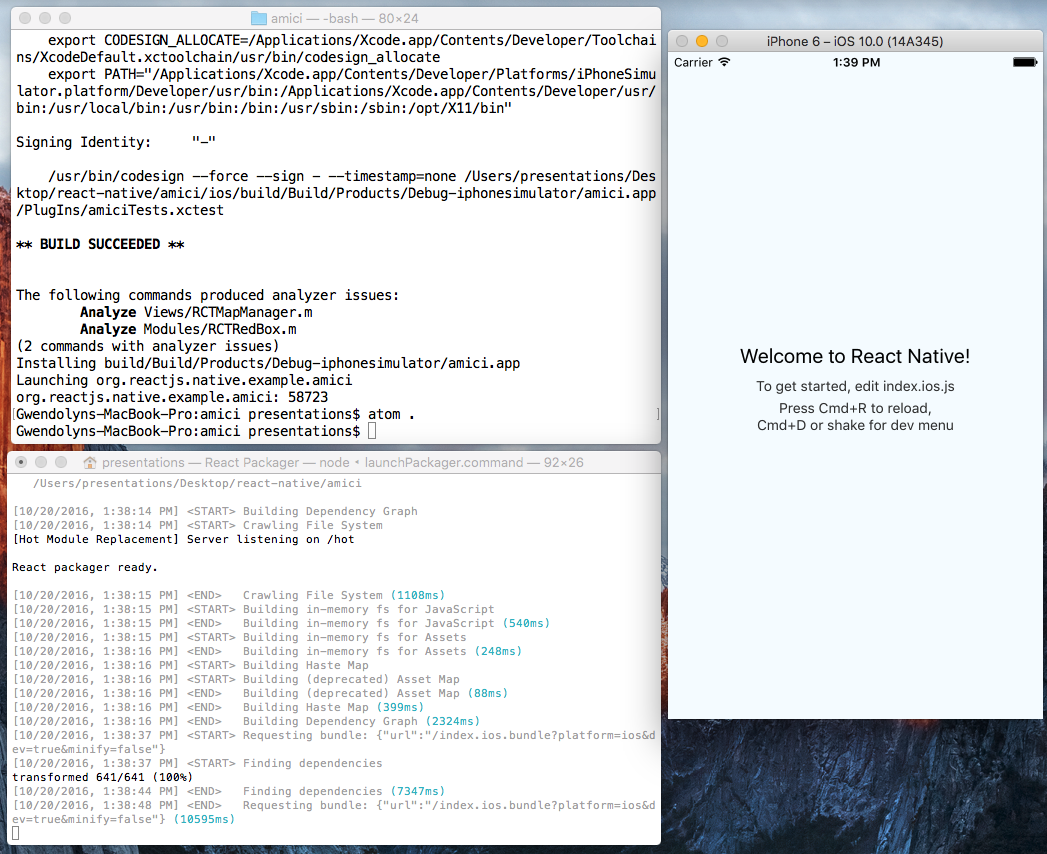1047x854 pixels.
Task: Click the 'Press Cmd+R to reload,' line
Action: pyautogui.click(x=855, y=408)
